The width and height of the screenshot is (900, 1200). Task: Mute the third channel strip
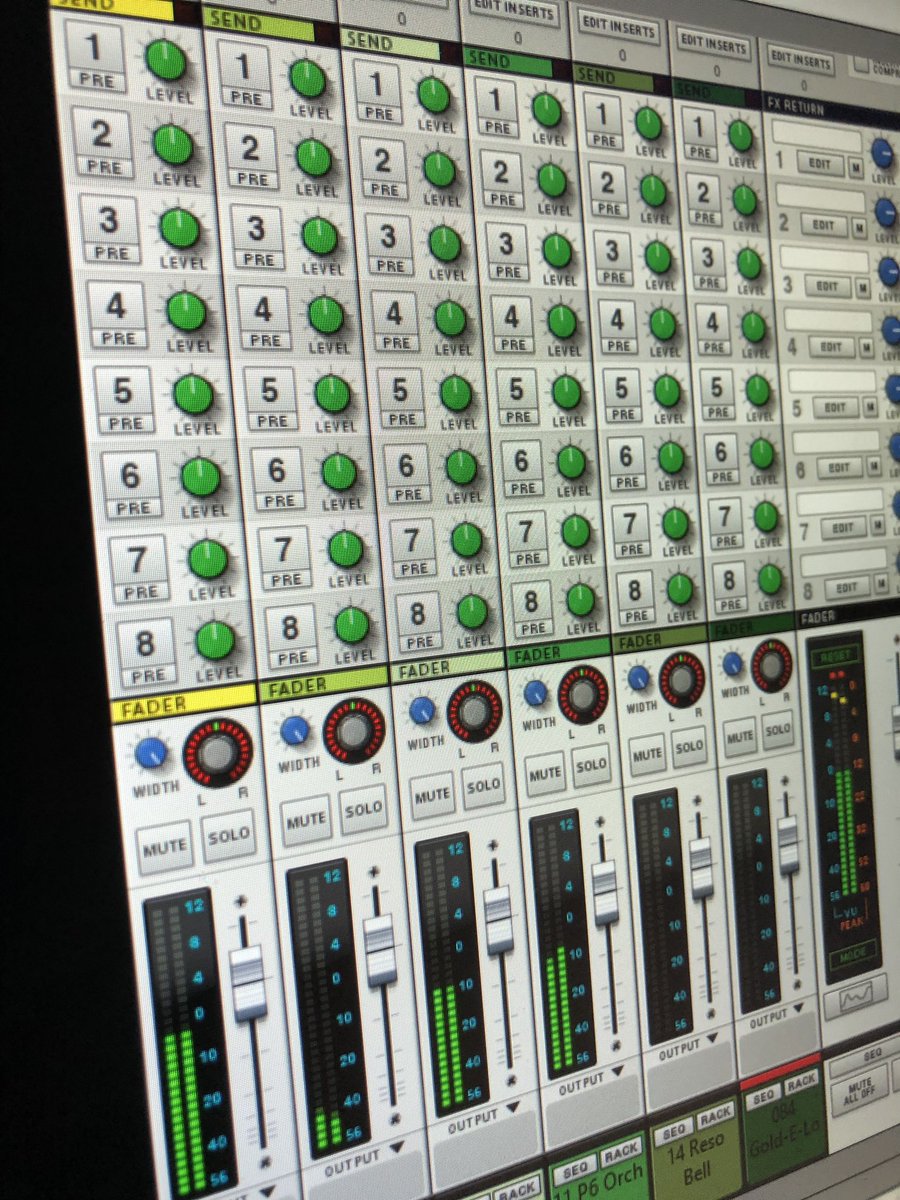coord(432,796)
